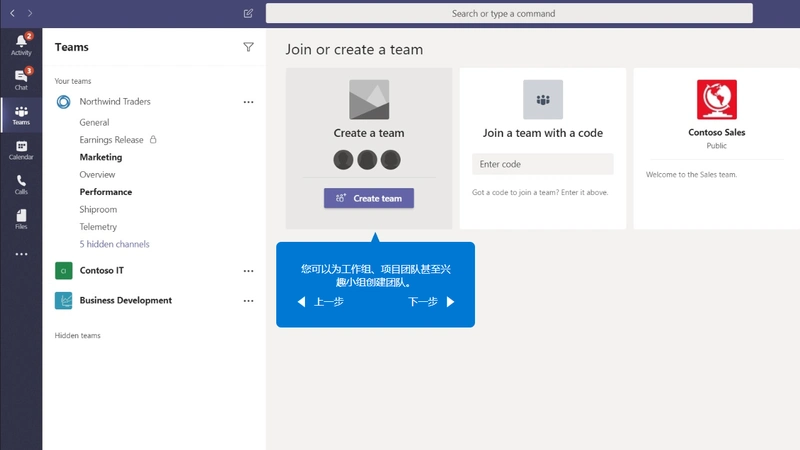Click the Business Development team avatar
This screenshot has width=800, height=450.
pos(64,301)
